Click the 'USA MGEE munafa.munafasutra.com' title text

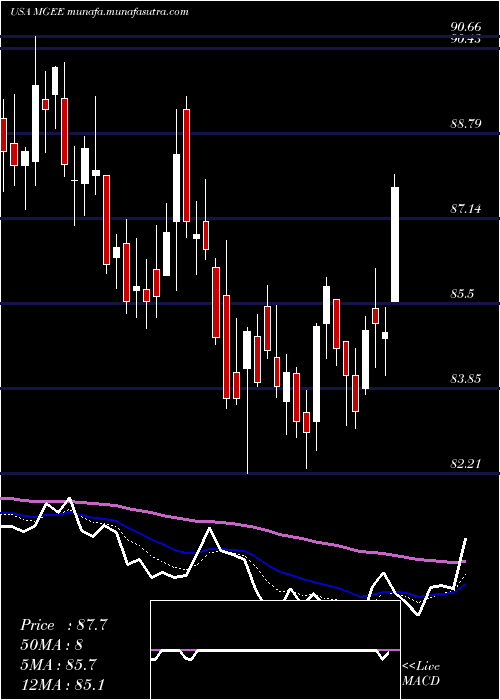(99, 12)
